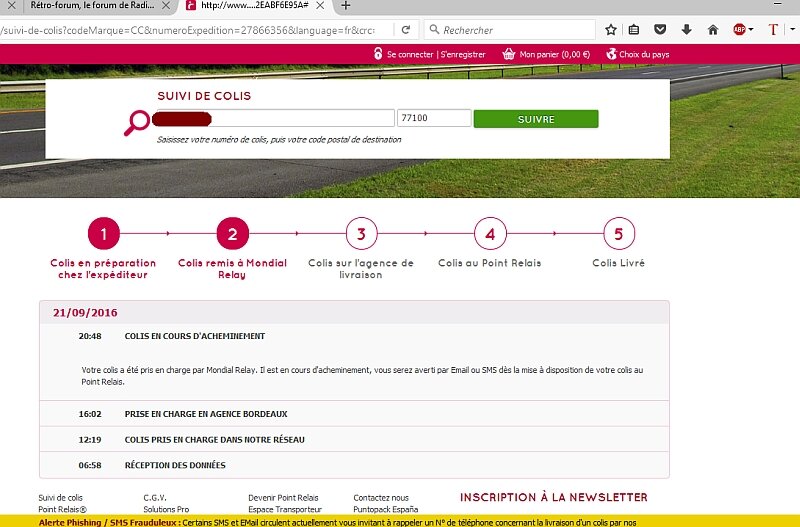Open Puntopack España link

(x=385, y=509)
